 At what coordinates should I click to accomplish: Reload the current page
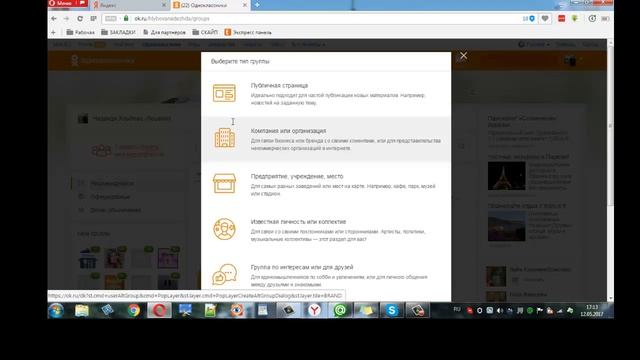pyautogui.click(x=80, y=18)
